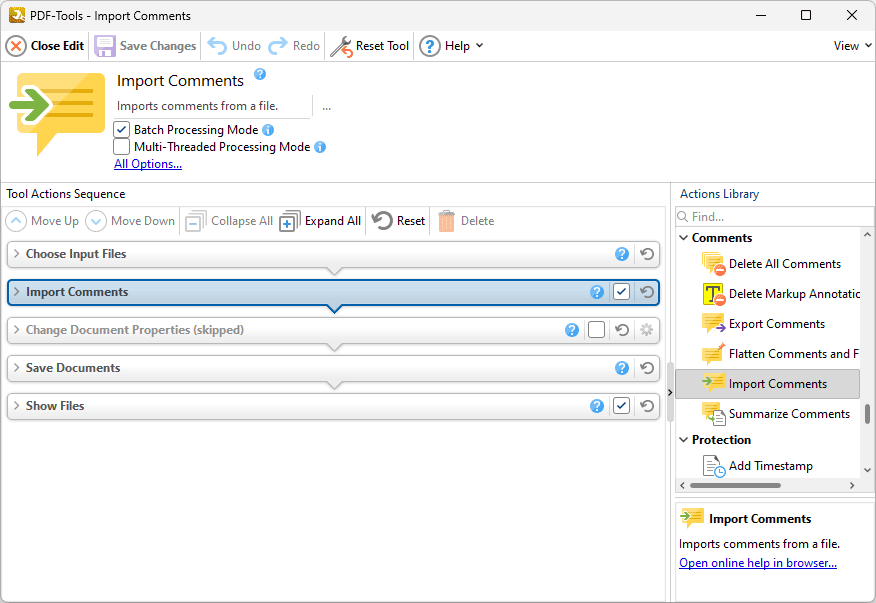
Task: Click reset icon on Import Comments action row
Action: coord(647,292)
